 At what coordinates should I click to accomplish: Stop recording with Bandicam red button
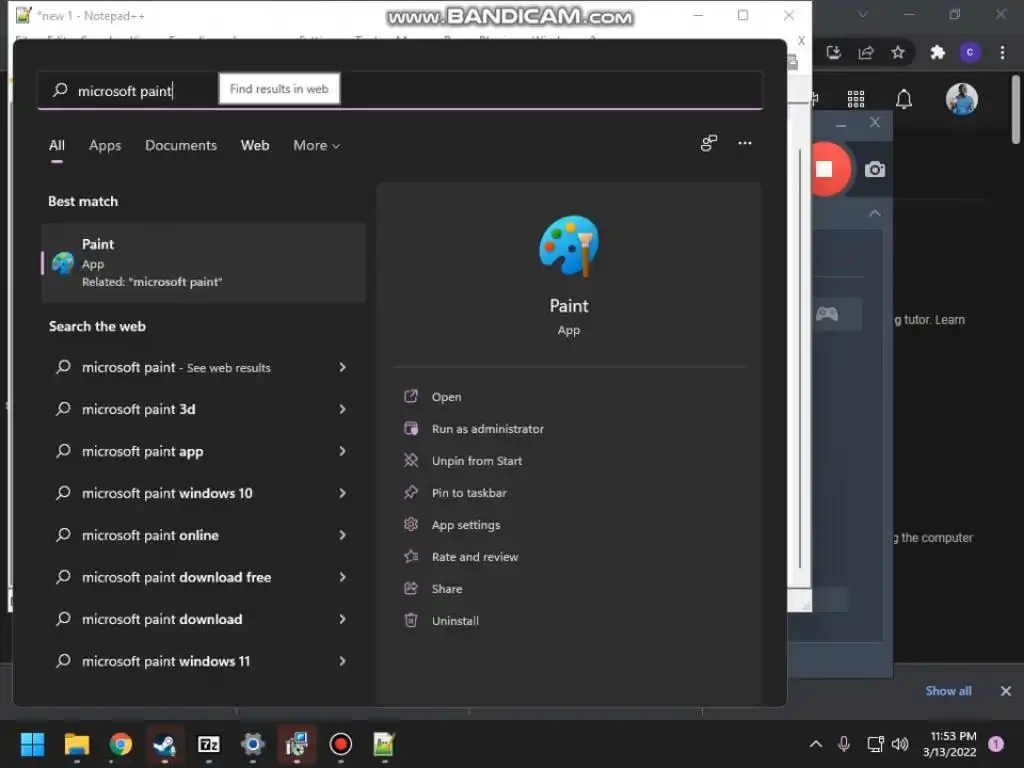(827, 169)
